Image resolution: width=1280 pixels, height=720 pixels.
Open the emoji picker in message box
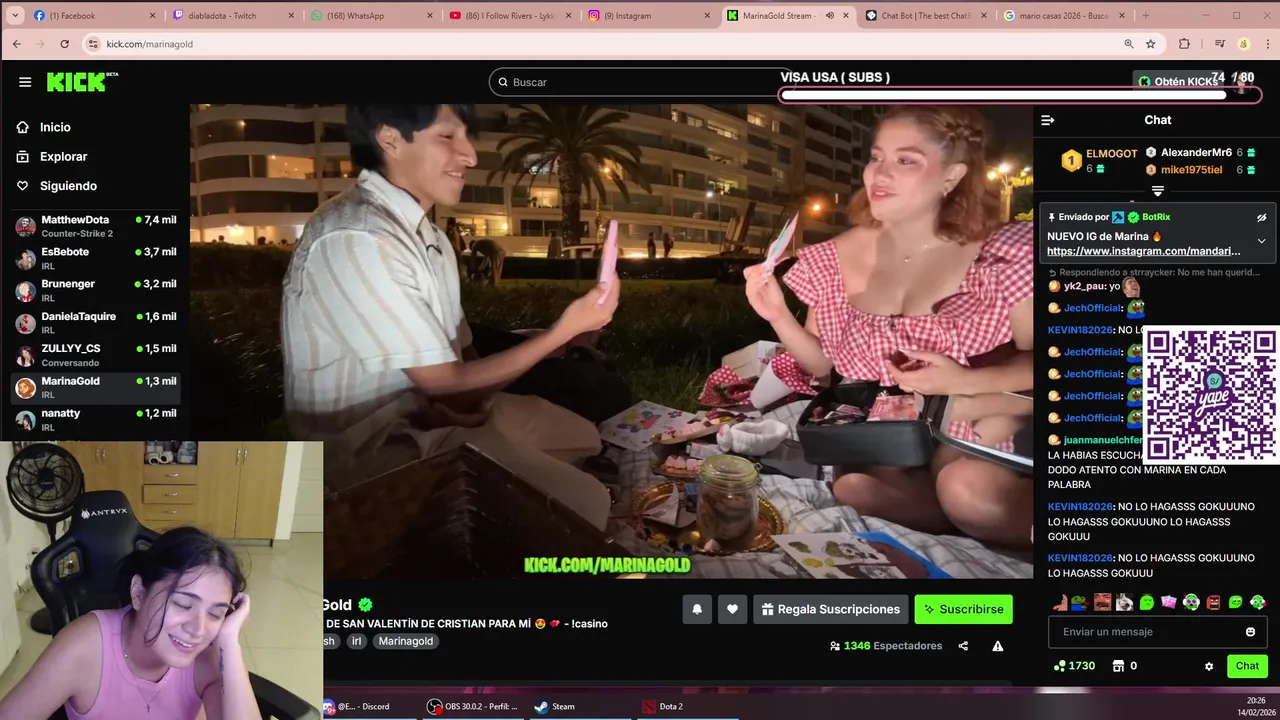tap(1250, 632)
